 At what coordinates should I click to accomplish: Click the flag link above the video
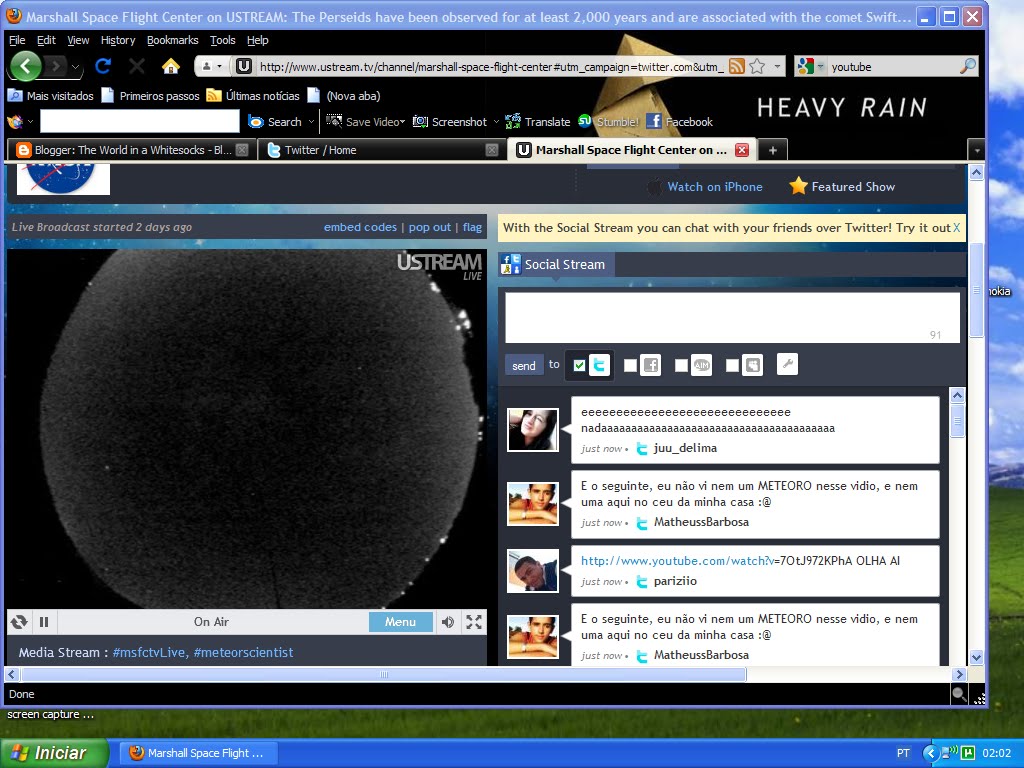pos(472,227)
